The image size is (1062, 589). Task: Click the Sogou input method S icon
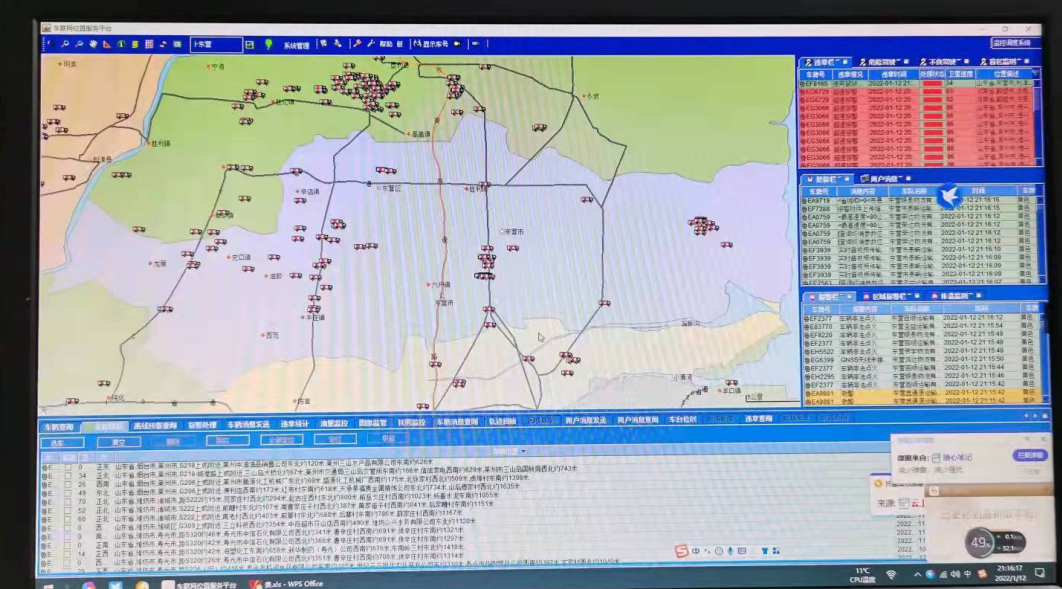(x=681, y=551)
